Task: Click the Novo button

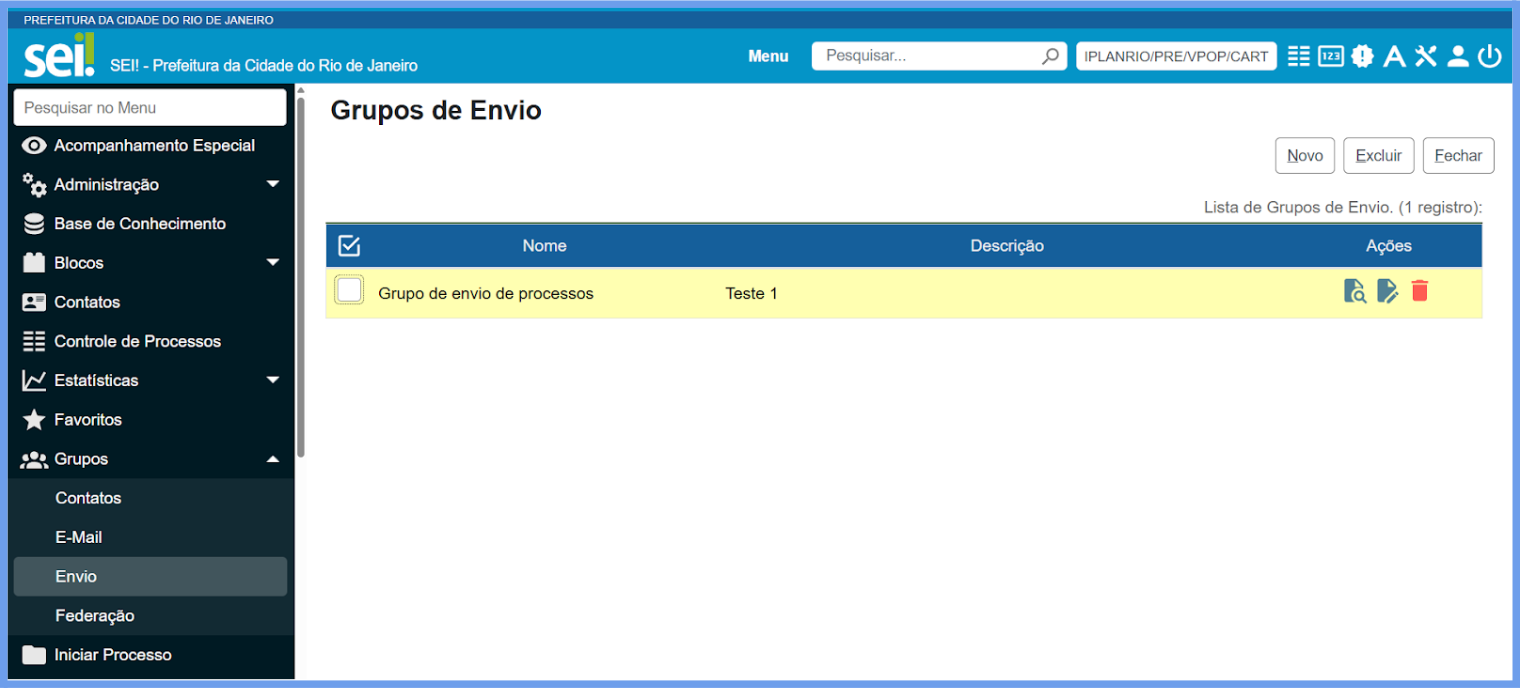Action: pos(1304,156)
